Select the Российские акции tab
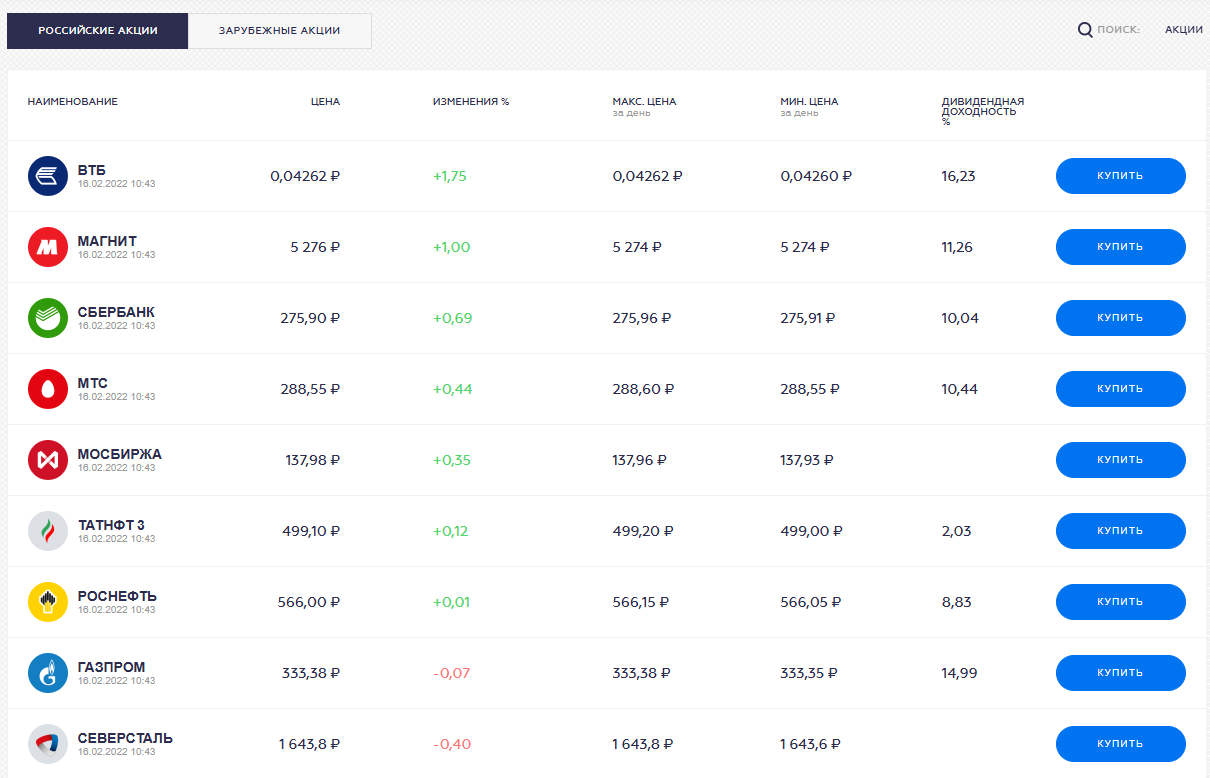Viewport: 1210px width, 778px height. [x=98, y=31]
